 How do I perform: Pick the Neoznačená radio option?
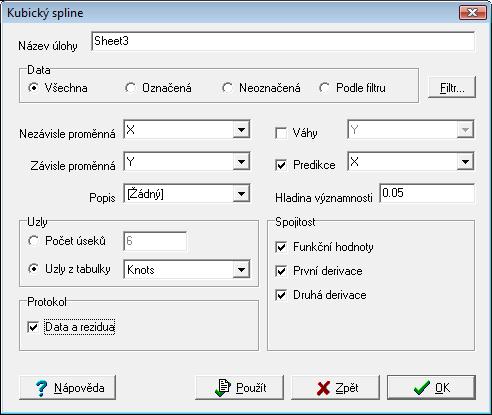coord(227,88)
